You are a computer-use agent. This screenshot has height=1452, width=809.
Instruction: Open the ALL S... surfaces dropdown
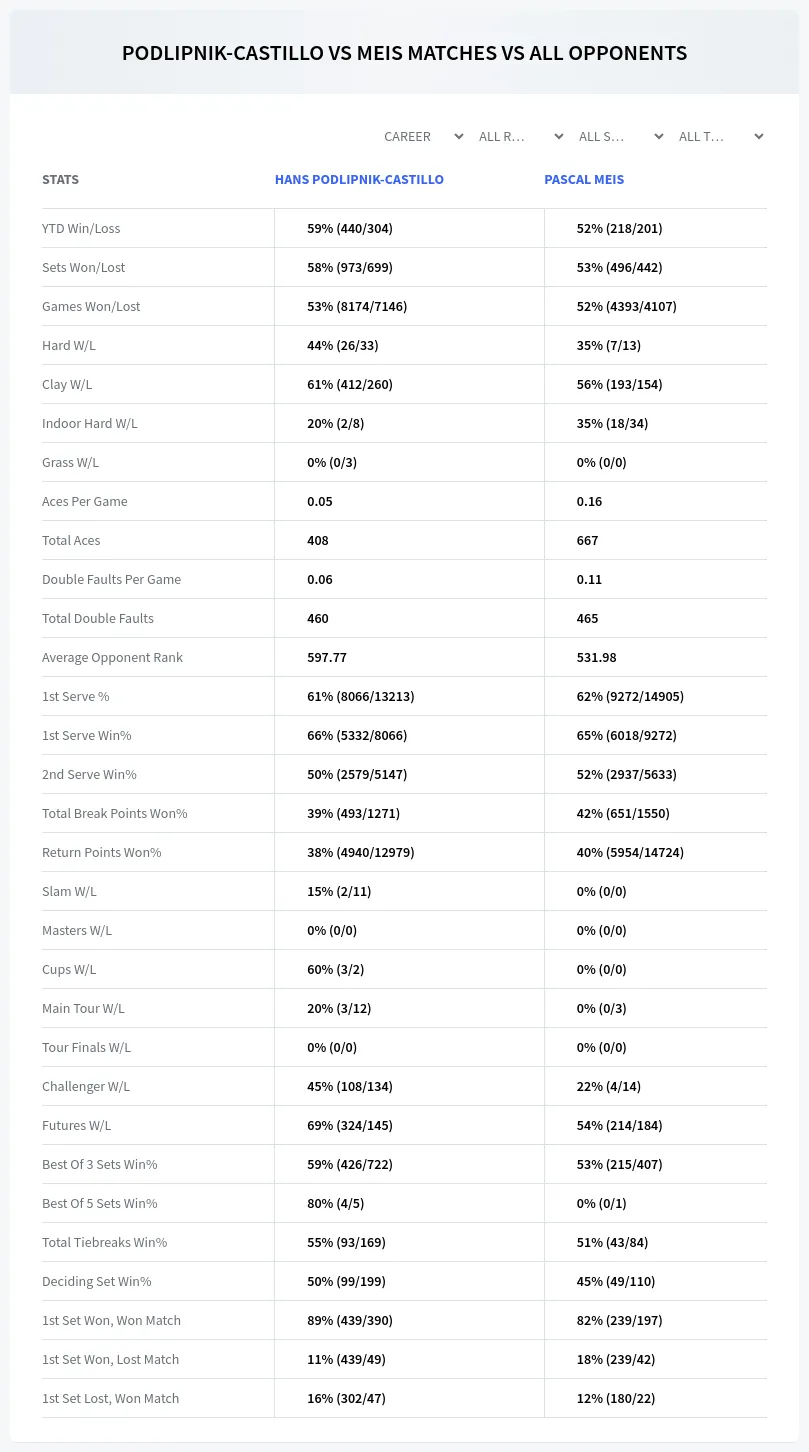(620, 136)
